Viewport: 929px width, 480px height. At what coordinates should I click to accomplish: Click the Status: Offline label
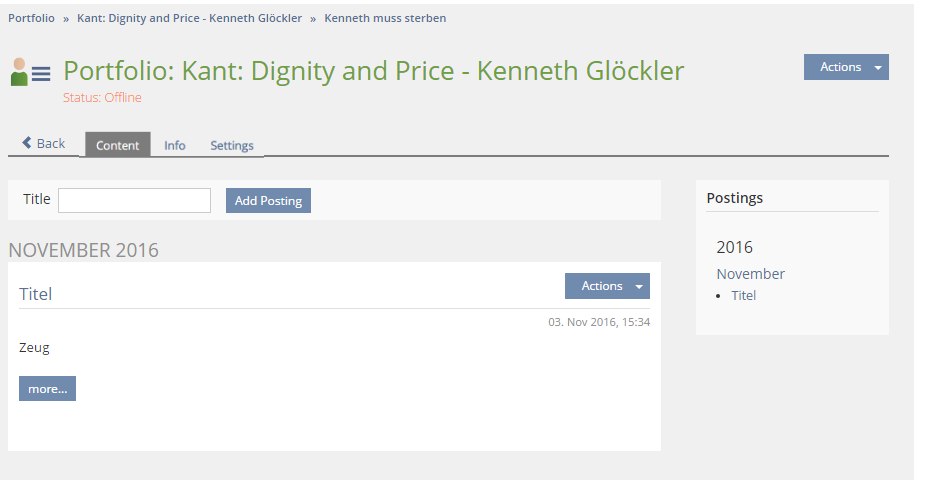tap(102, 98)
